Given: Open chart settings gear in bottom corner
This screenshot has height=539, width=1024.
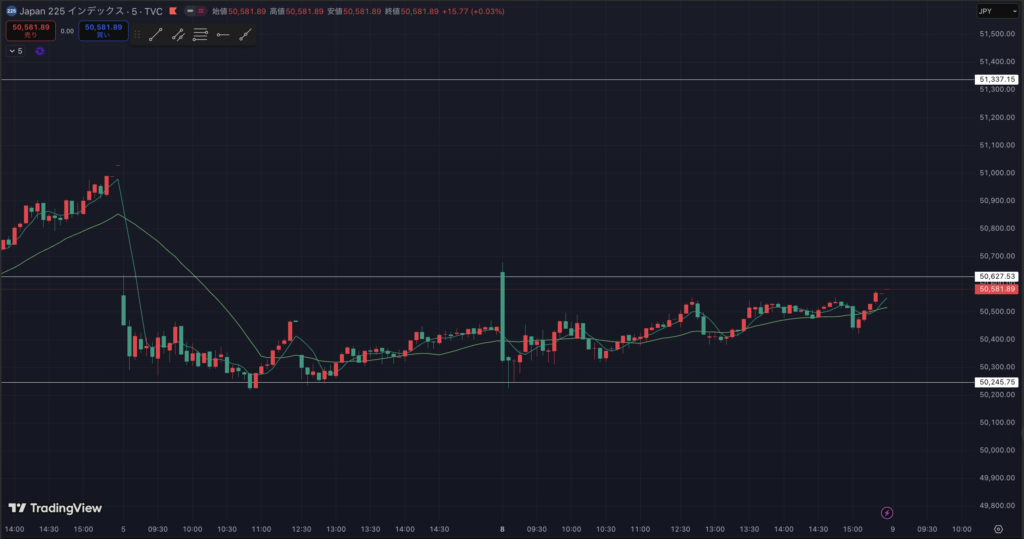Looking at the screenshot, I should tap(998, 529).
